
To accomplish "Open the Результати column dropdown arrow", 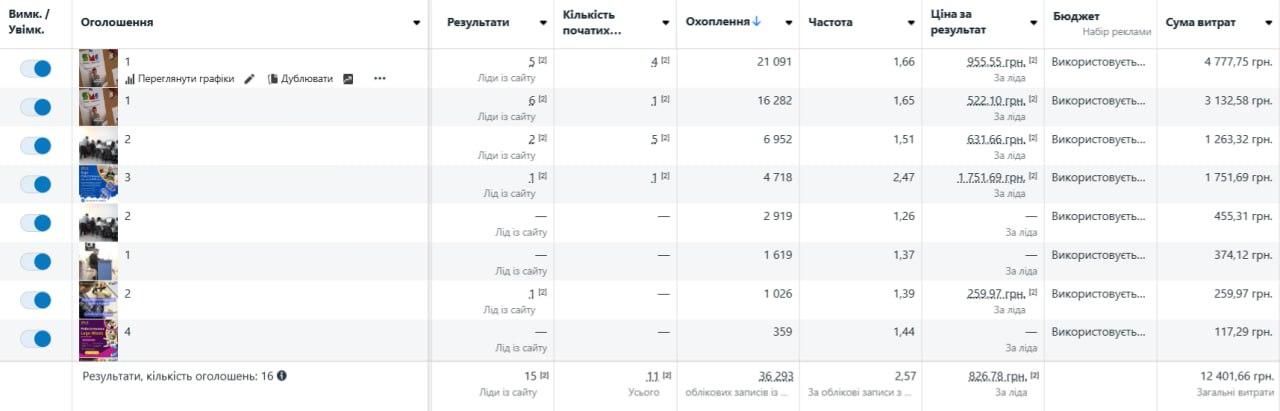I will (542, 22).
